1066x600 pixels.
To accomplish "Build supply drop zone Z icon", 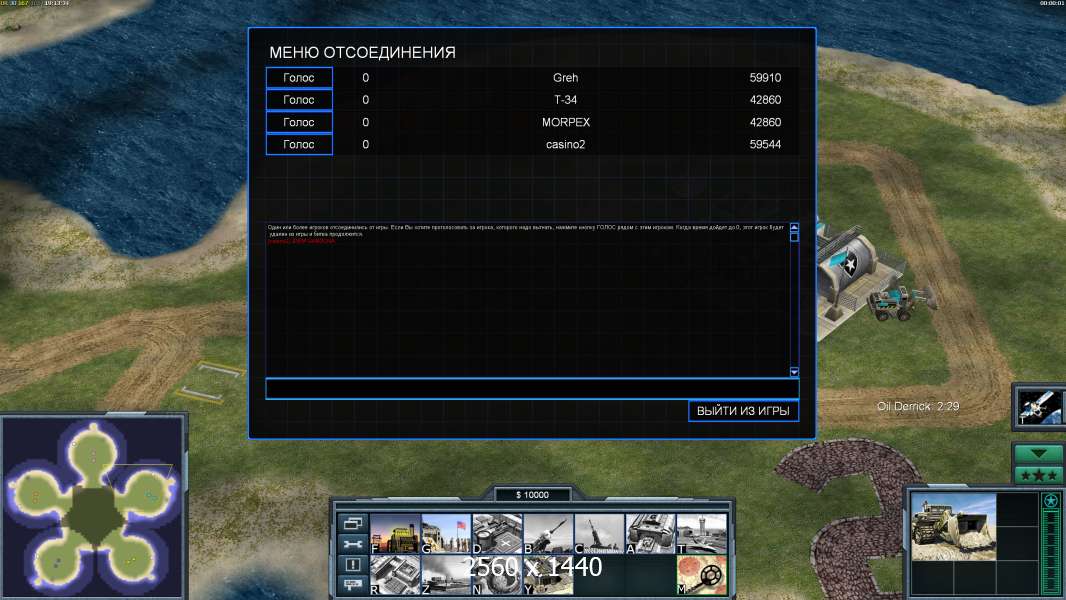I will [446, 575].
